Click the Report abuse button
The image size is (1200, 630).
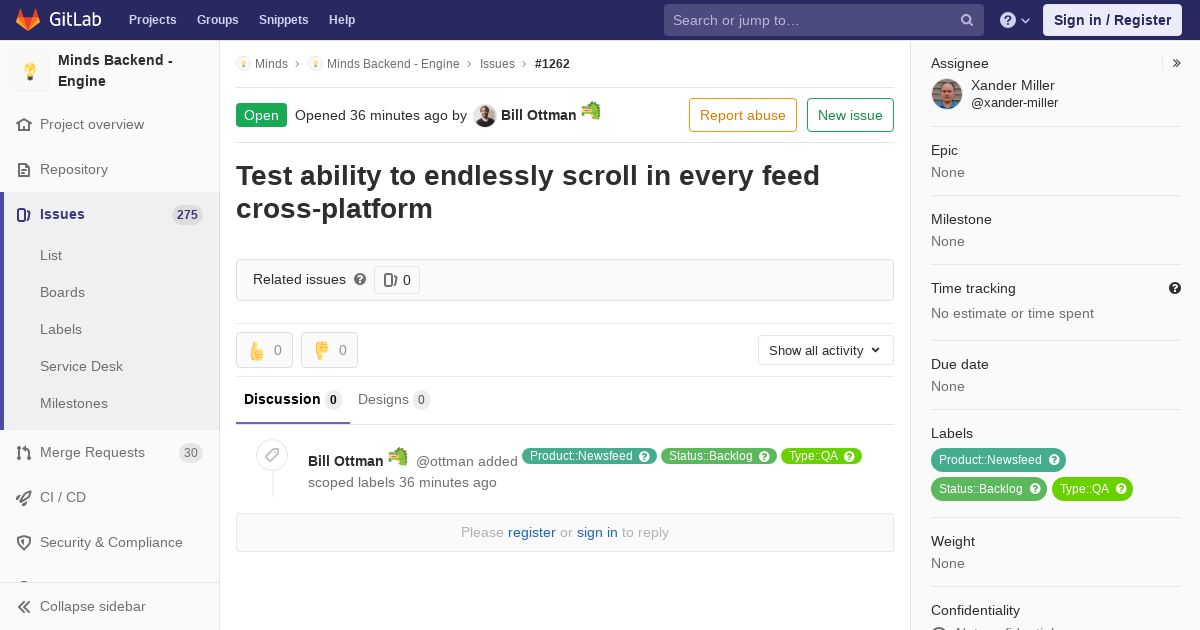(x=743, y=115)
